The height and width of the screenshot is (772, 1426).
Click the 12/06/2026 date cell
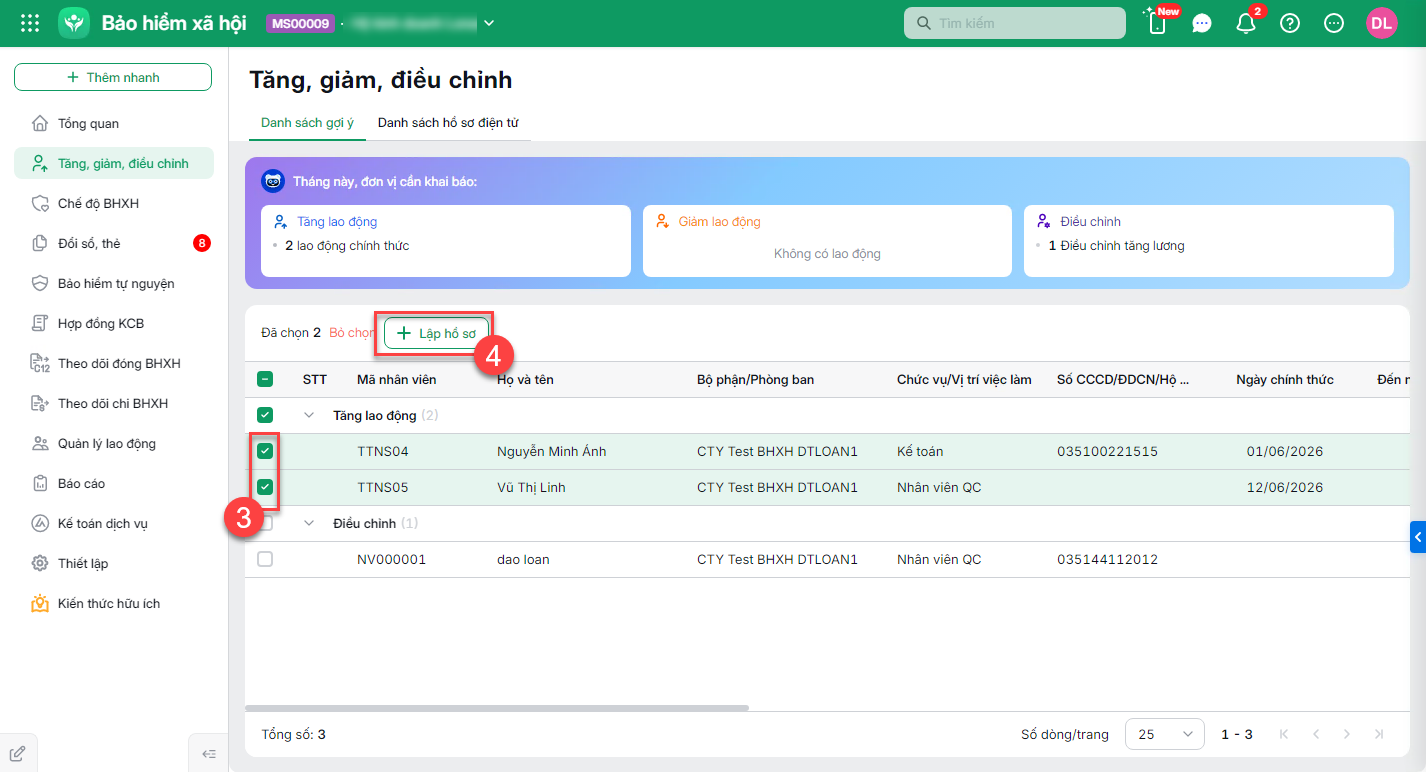1285,487
